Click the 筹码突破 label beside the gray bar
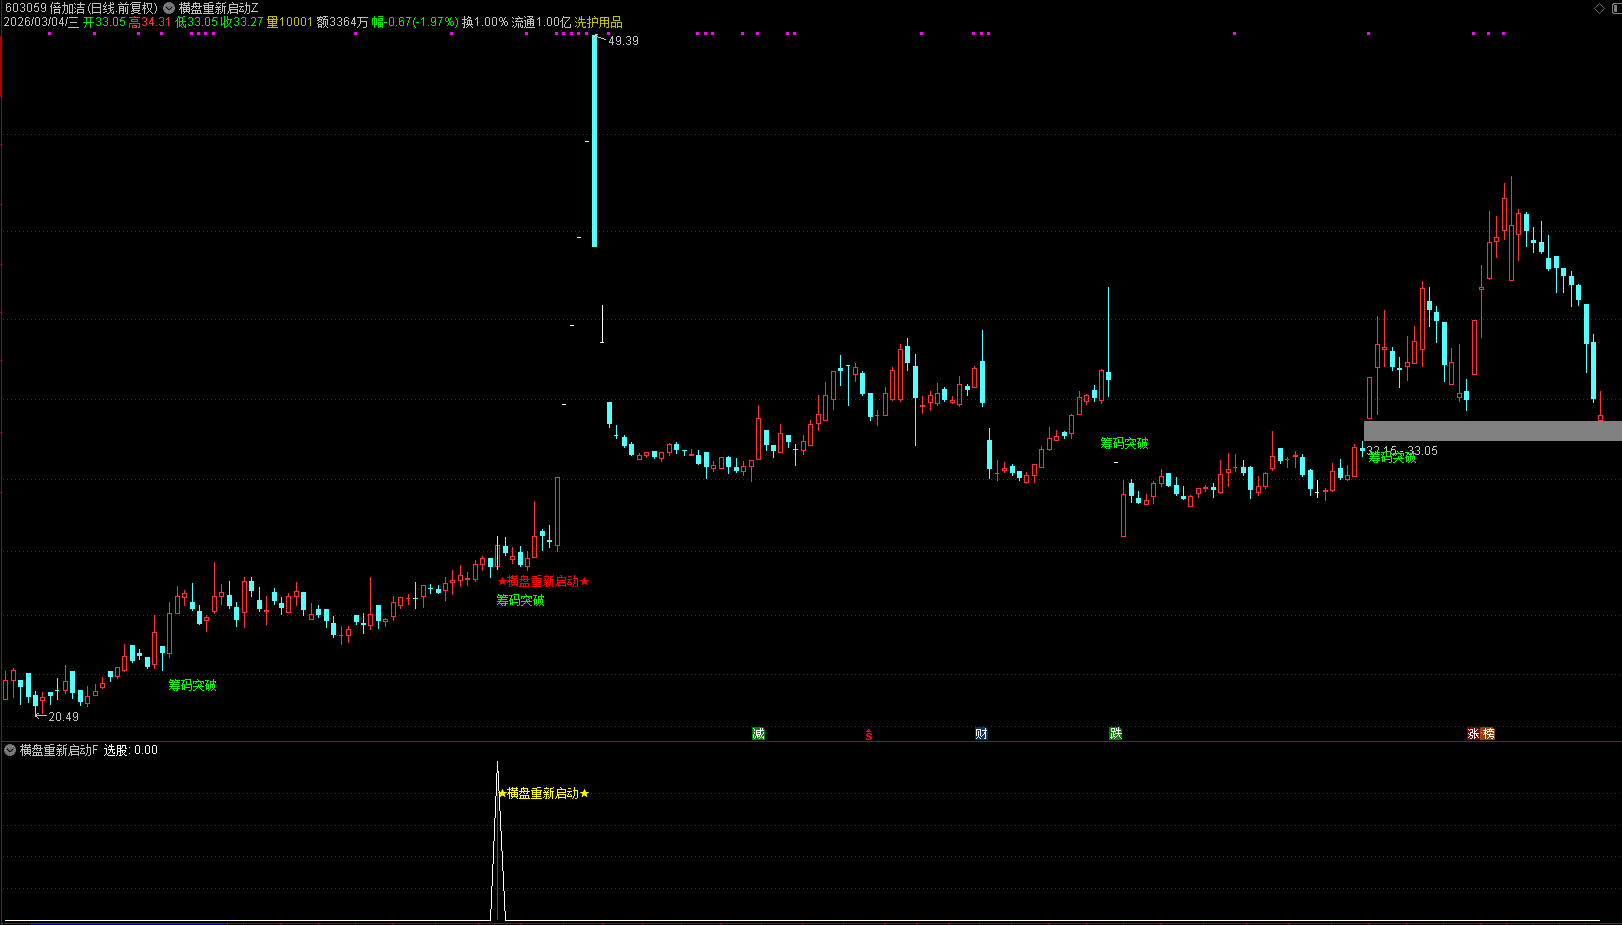Viewport: 1622px width, 925px height. [1392, 458]
